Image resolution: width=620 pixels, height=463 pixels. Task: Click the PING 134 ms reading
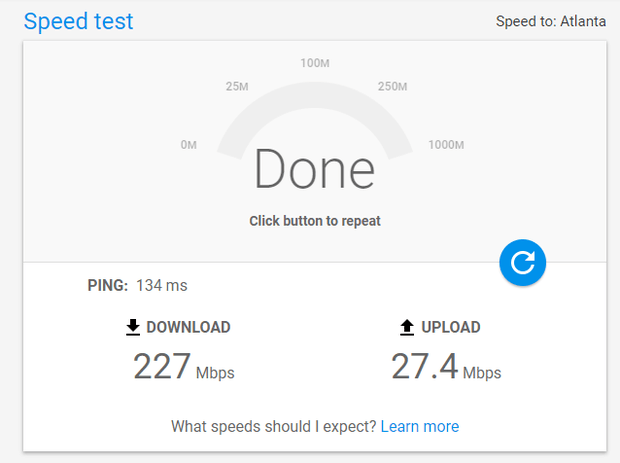pyautogui.click(x=137, y=285)
